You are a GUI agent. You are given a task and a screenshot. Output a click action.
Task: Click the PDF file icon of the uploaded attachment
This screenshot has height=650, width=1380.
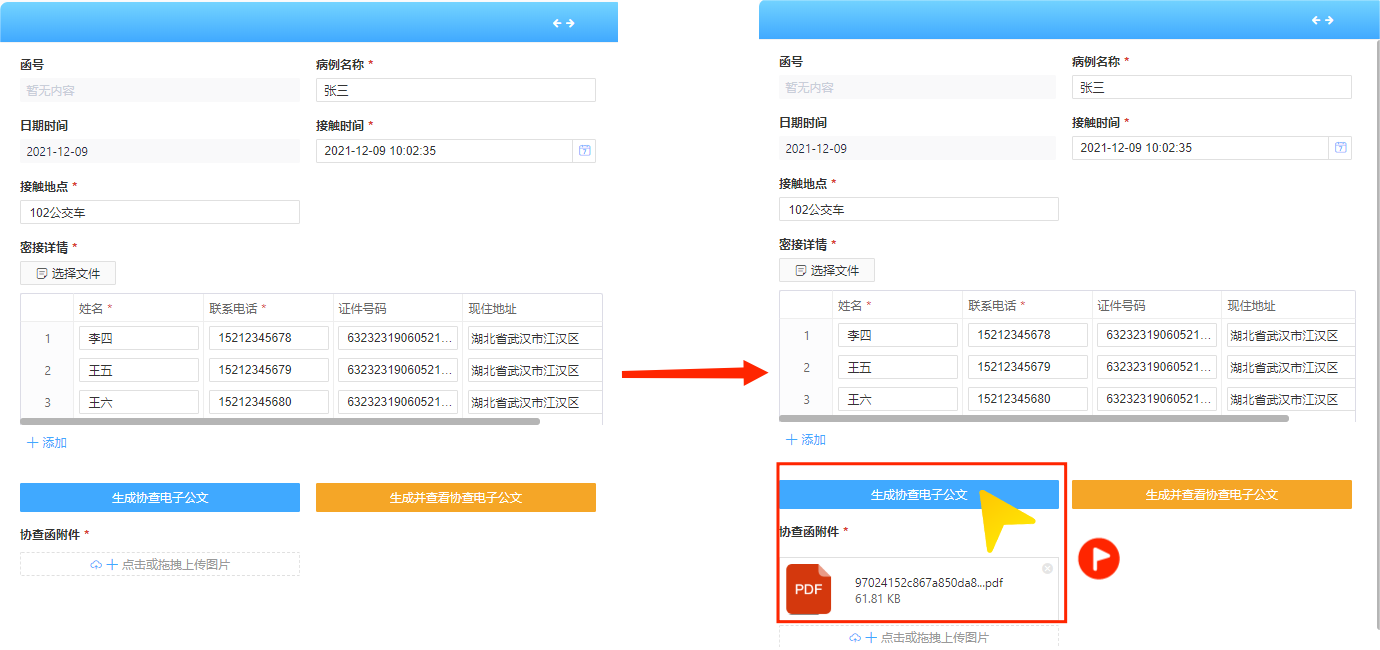tap(809, 589)
